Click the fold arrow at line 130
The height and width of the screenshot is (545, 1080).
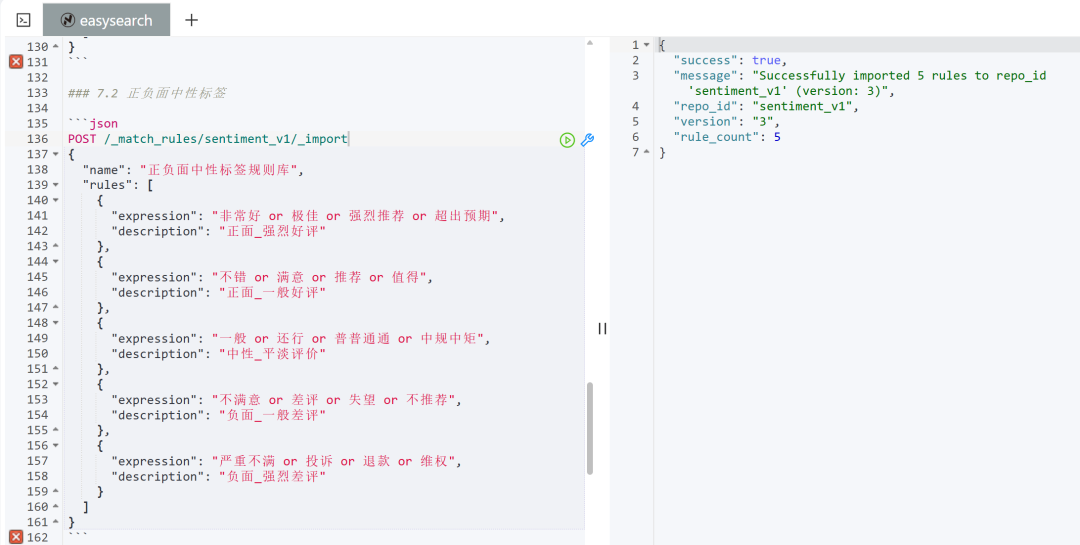tap(56, 47)
